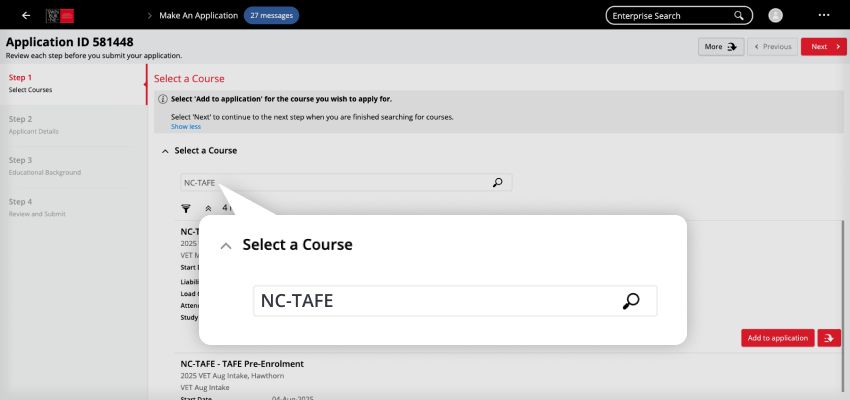Open the 27 messages badge
Screen dimensions: 850x400
click(x=271, y=16)
